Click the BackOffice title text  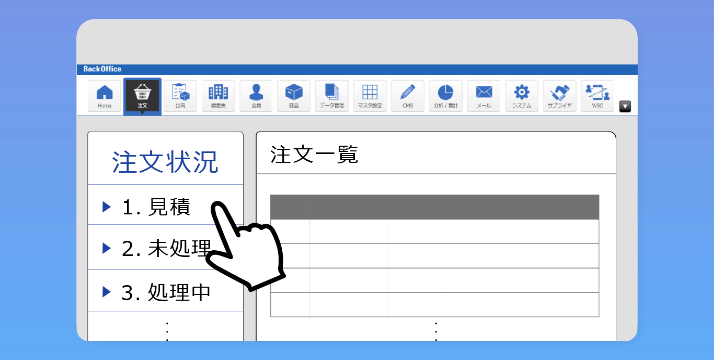pyautogui.click(x=102, y=69)
